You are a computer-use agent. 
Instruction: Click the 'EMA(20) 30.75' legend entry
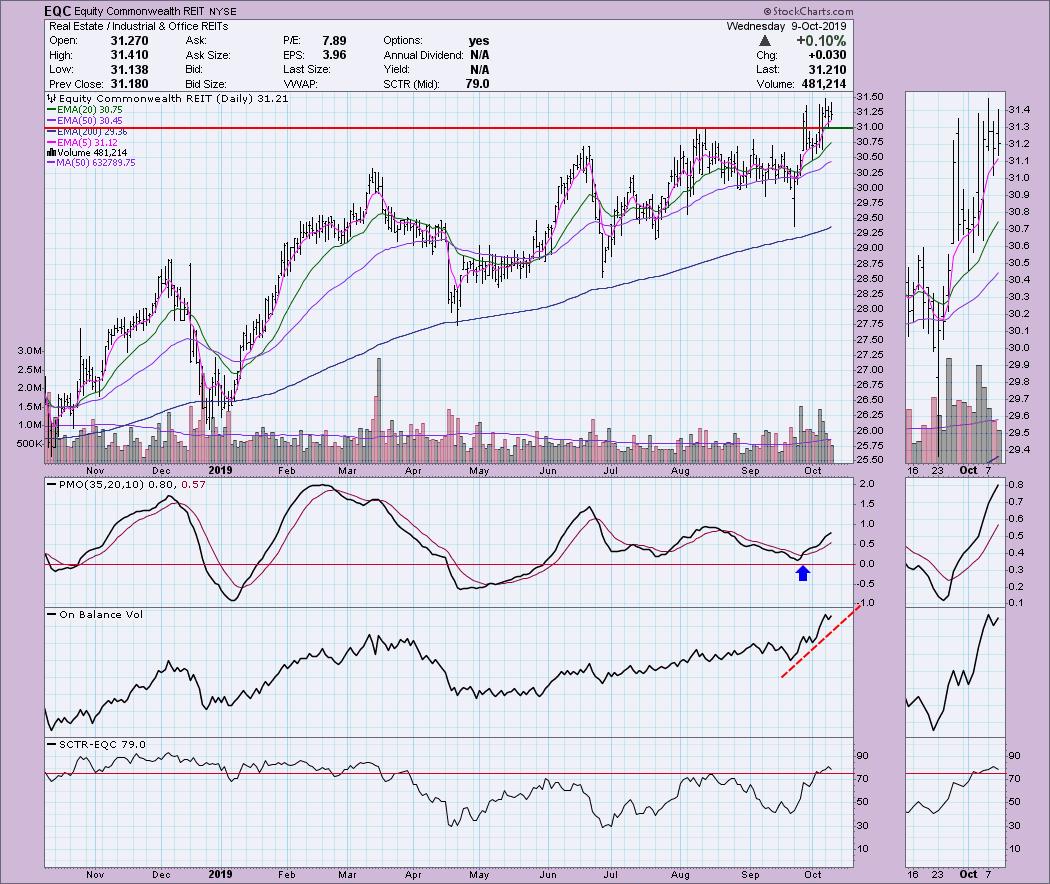(90, 110)
